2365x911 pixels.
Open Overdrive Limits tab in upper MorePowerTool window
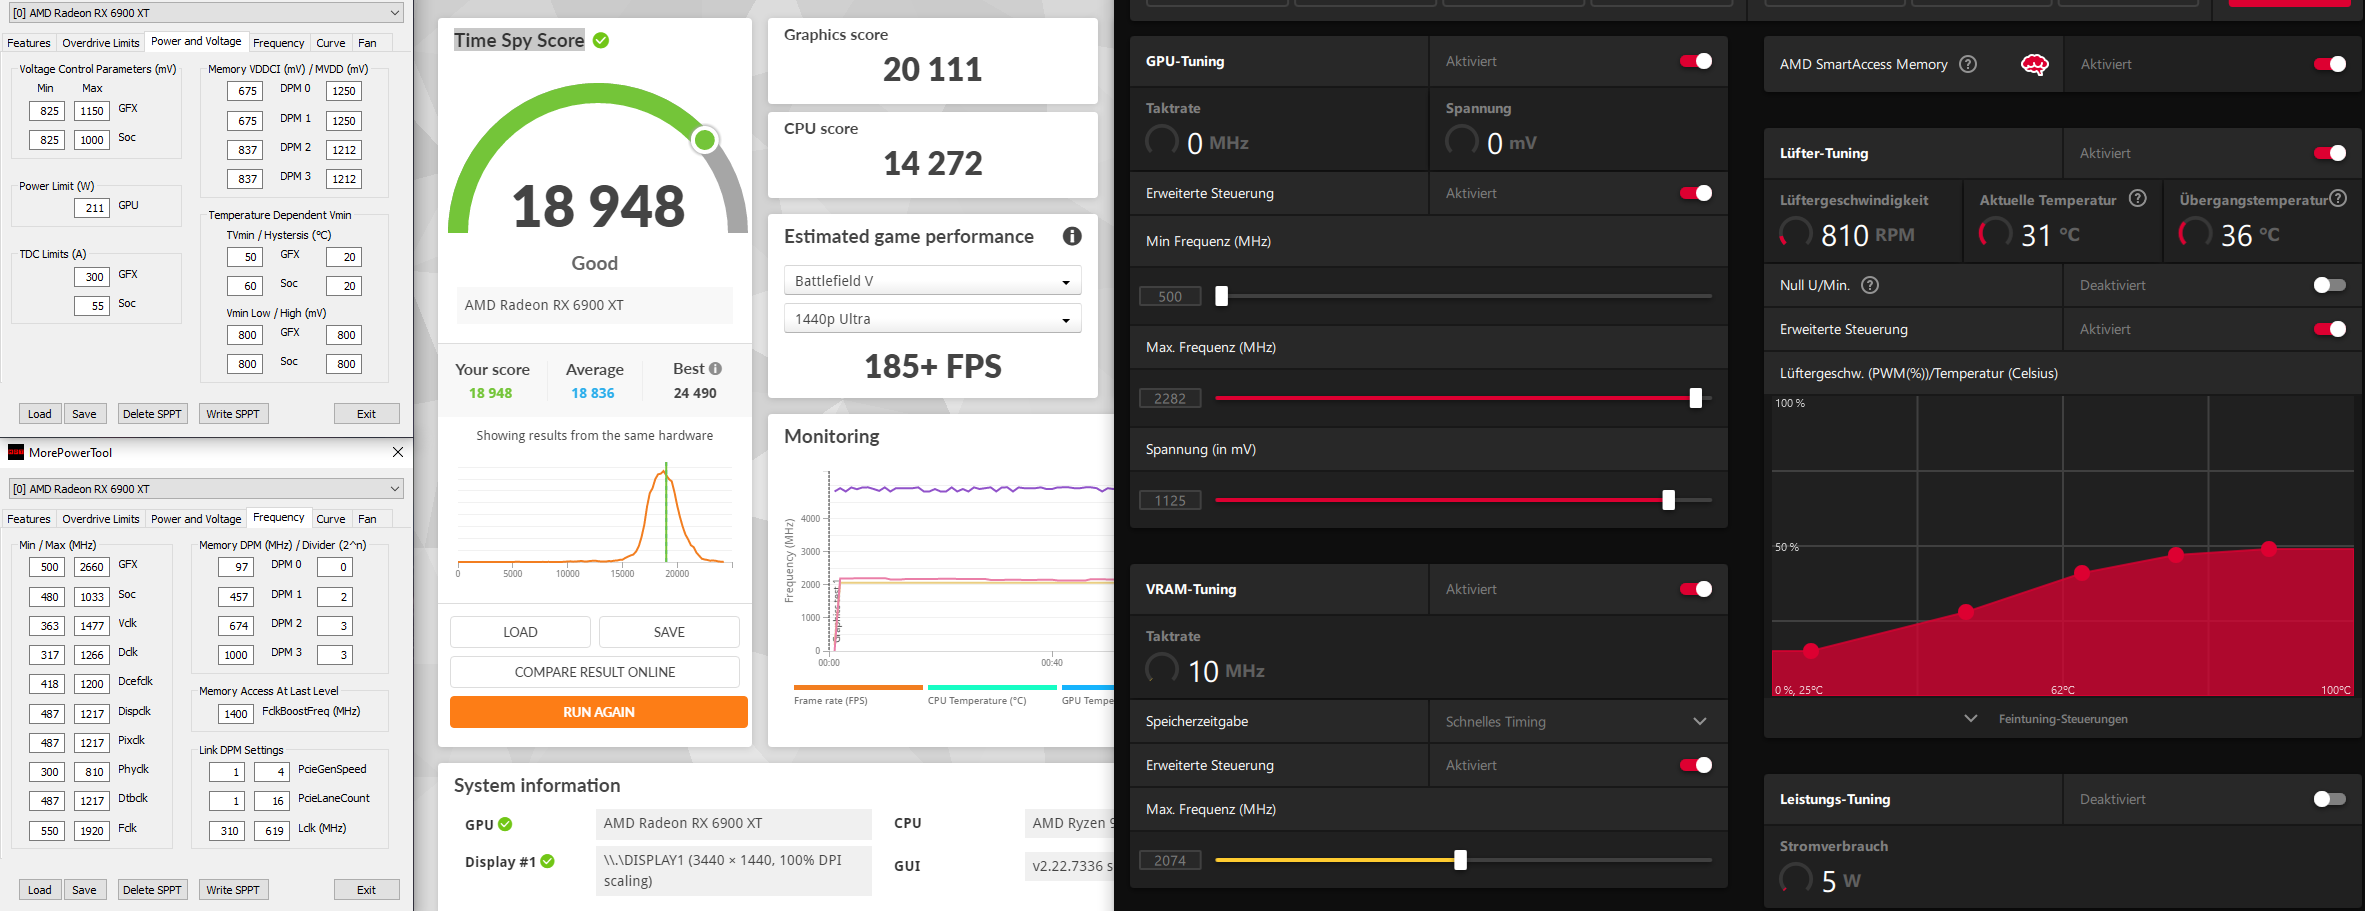tap(101, 43)
